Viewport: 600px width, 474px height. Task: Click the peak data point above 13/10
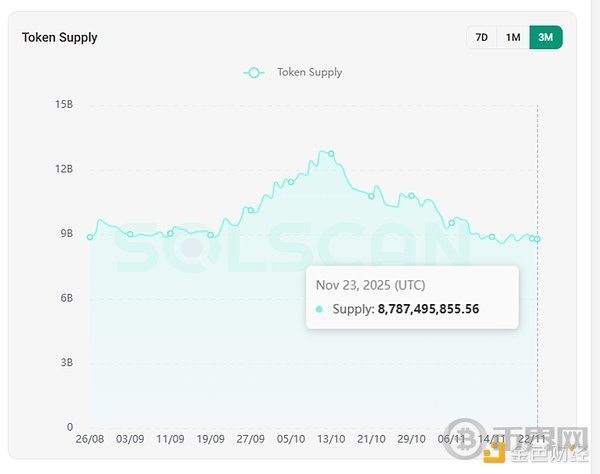point(331,154)
